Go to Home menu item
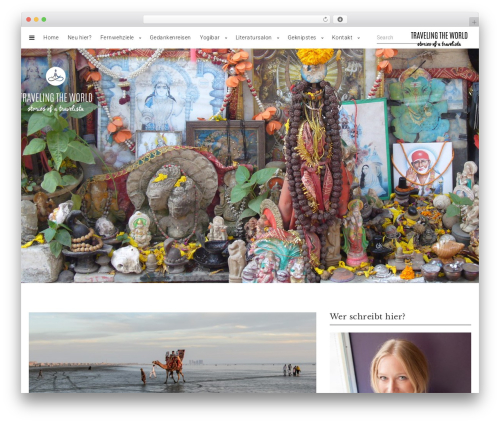This screenshot has width=500, height=423. point(51,38)
